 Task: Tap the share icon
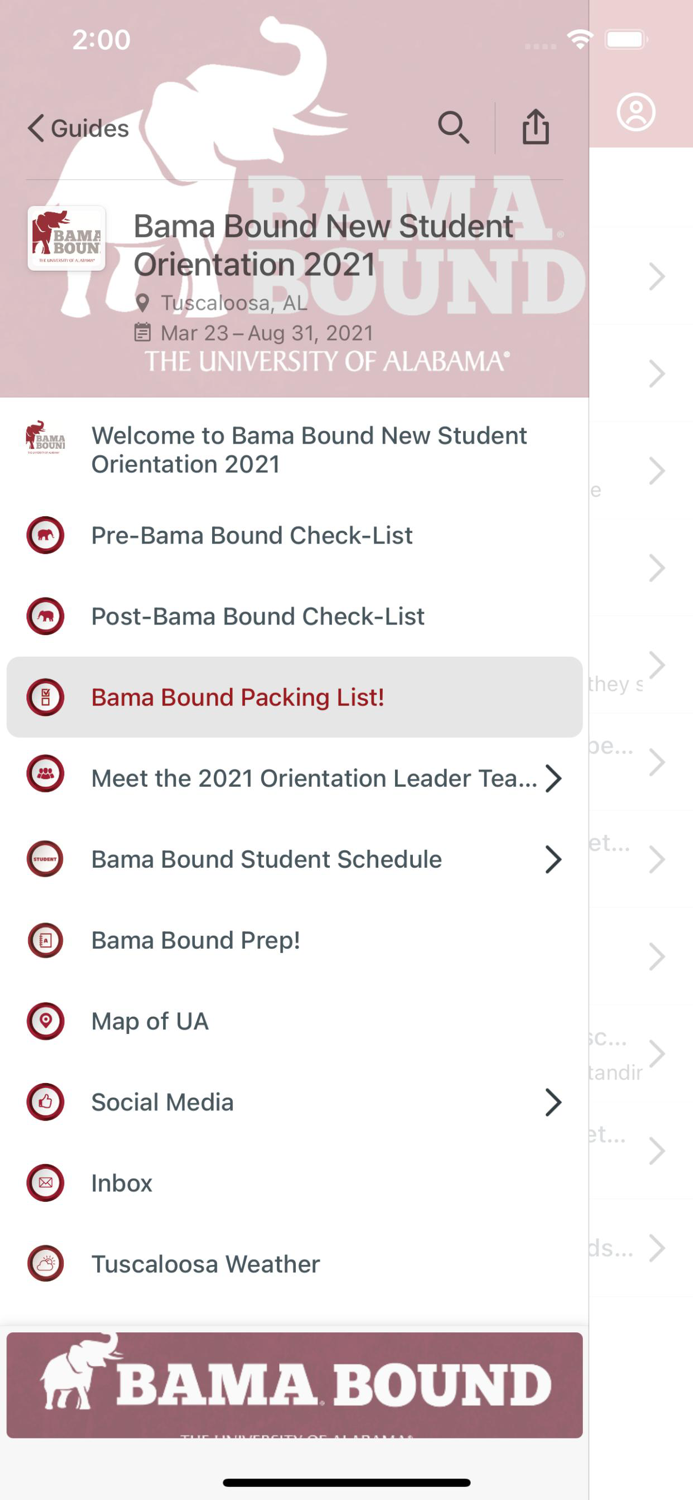536,127
